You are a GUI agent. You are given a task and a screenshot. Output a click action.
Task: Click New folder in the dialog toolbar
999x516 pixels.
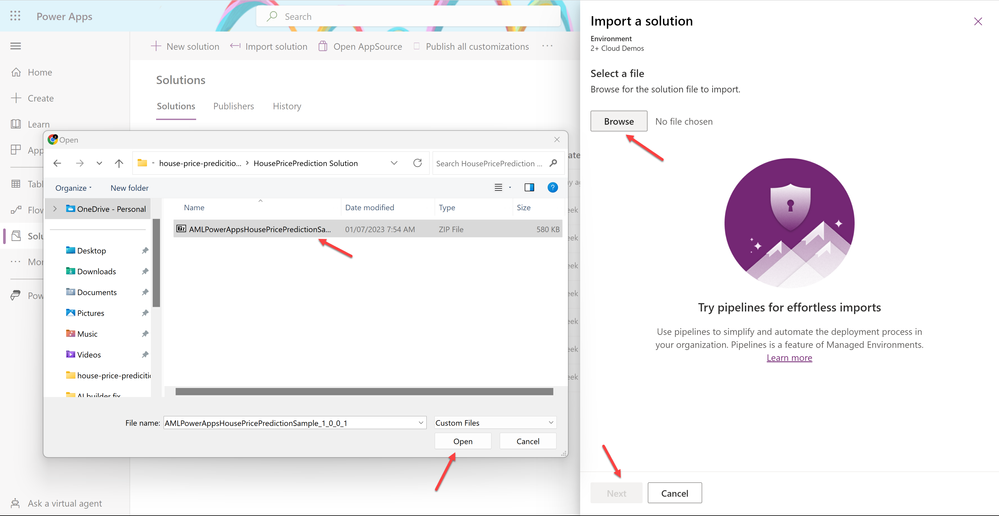click(129, 188)
